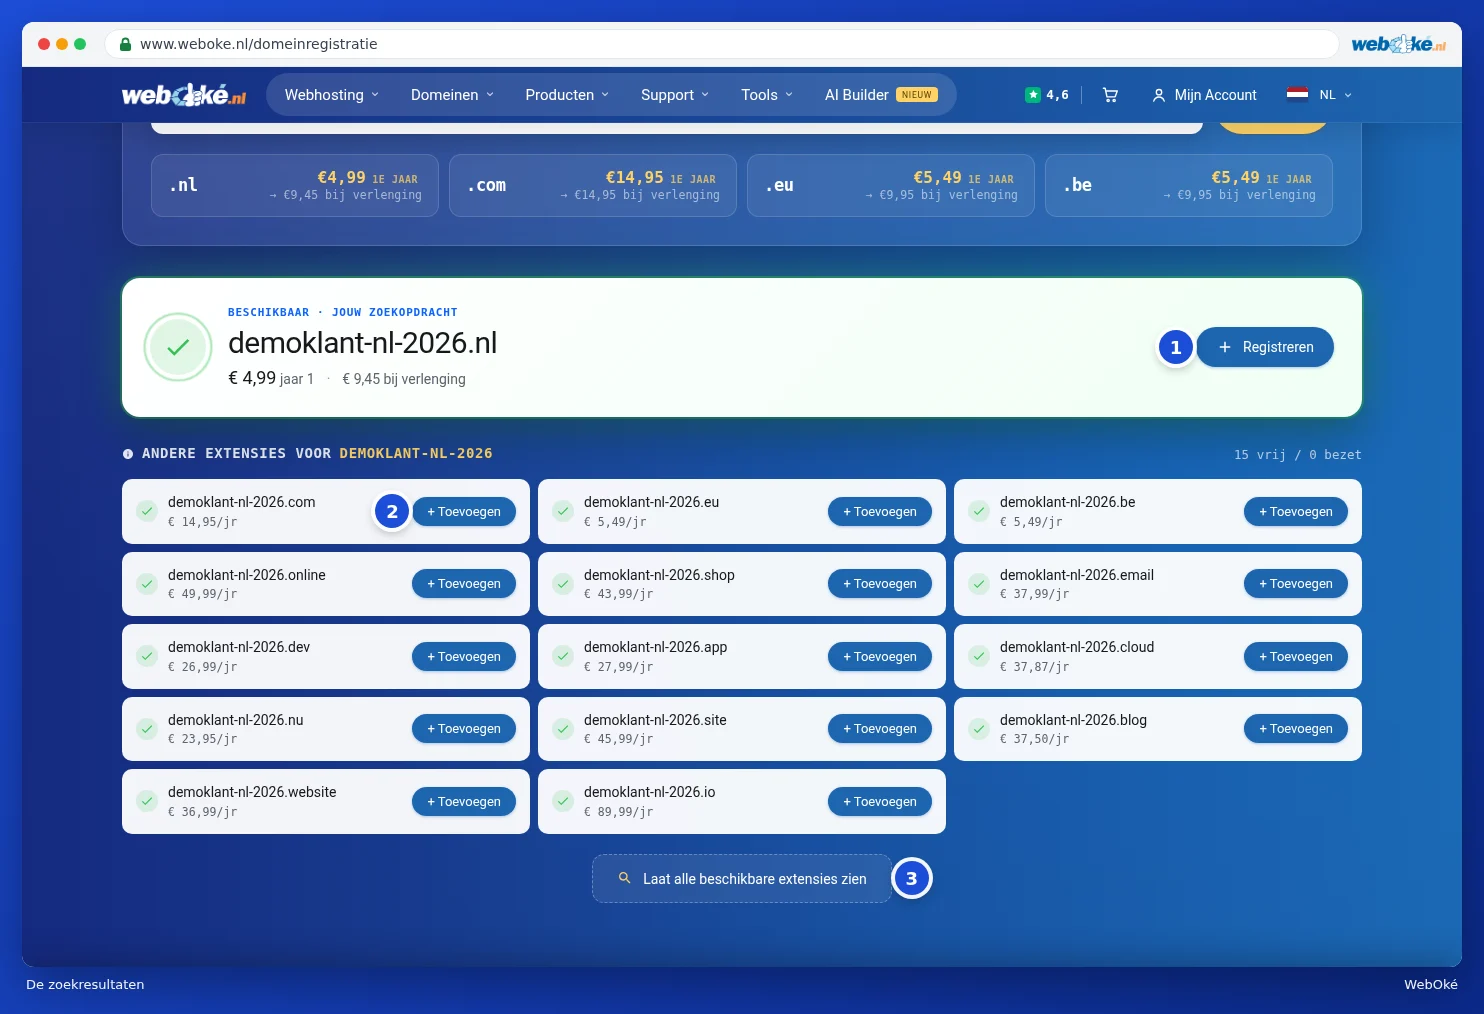Image resolution: width=1484 pixels, height=1014 pixels.
Task: Add the demoklant-nl-2026.dev domain
Action: (x=464, y=656)
